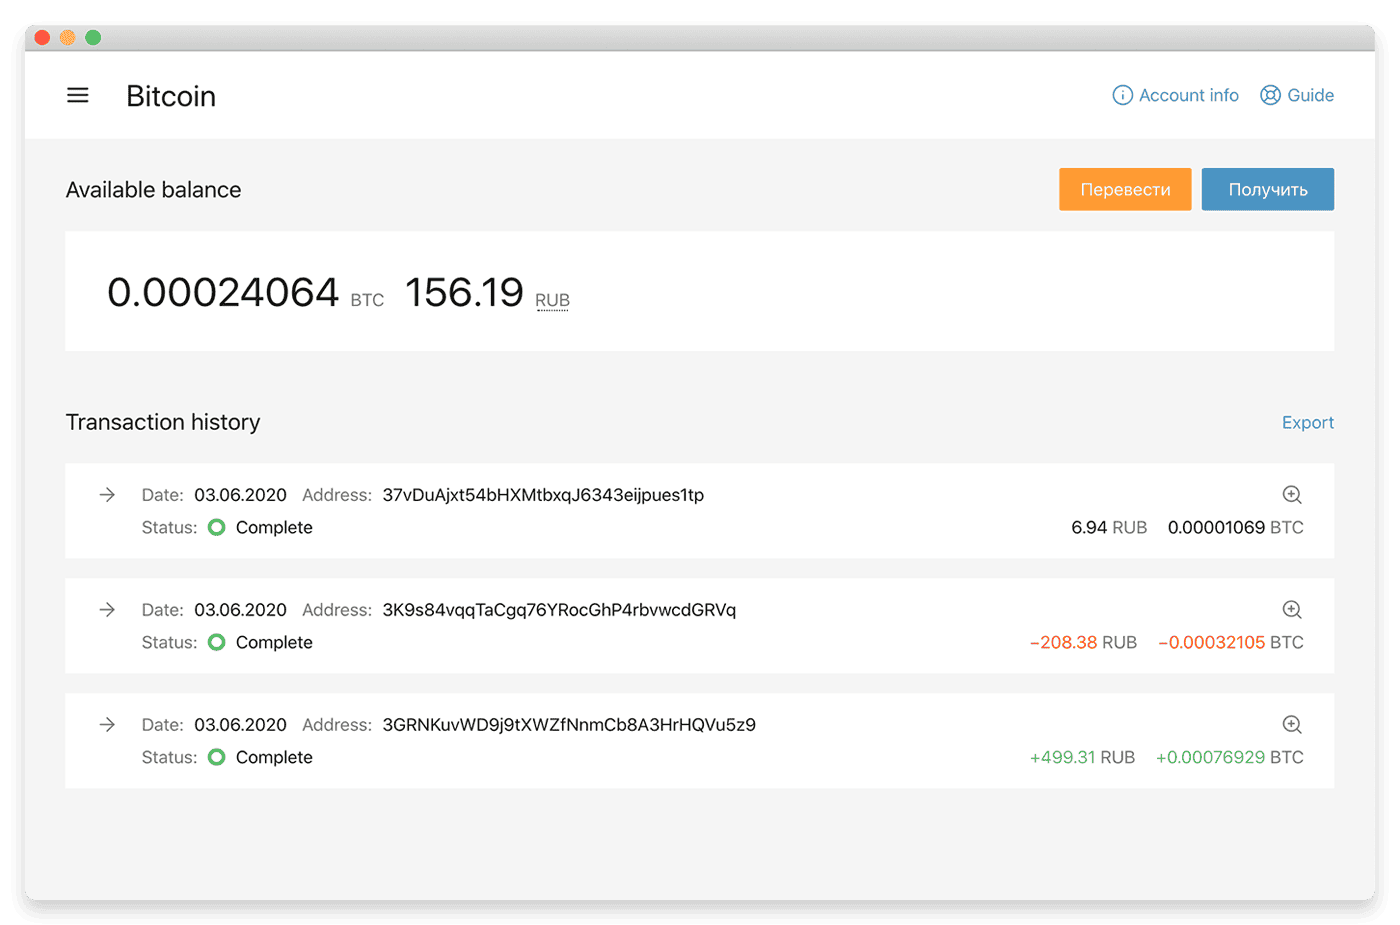
Task: Click the blue Получить button
Action: (x=1268, y=189)
